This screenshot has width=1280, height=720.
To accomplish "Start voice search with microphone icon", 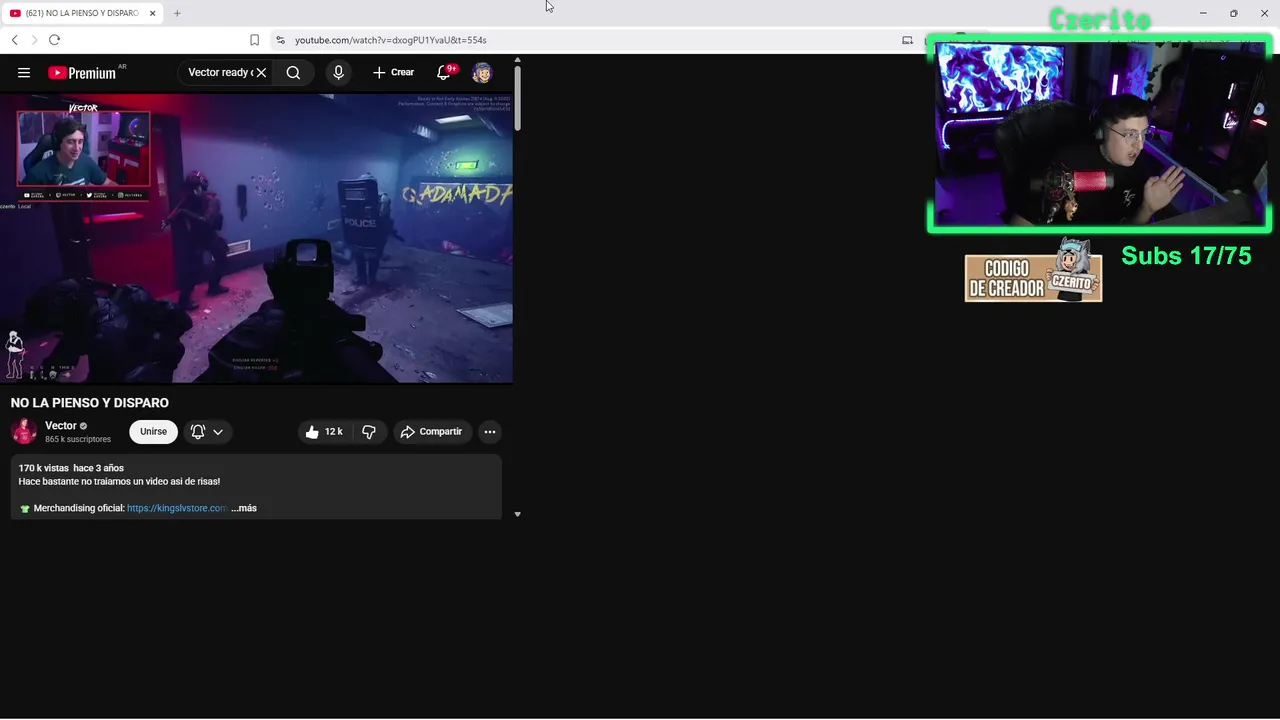I will tap(338, 72).
